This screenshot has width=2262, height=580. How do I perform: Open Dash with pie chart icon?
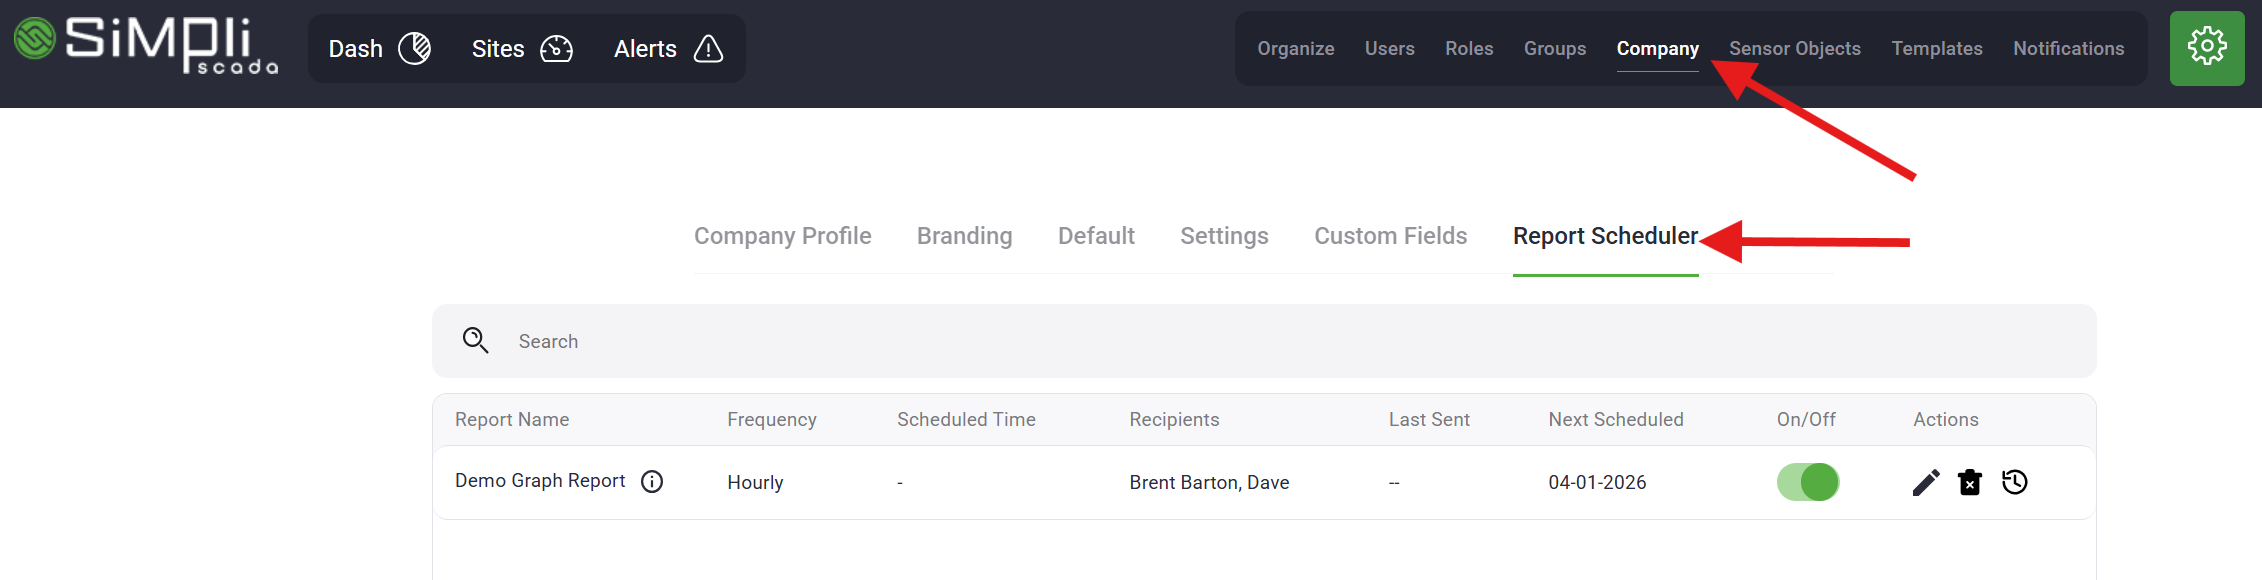pos(379,49)
